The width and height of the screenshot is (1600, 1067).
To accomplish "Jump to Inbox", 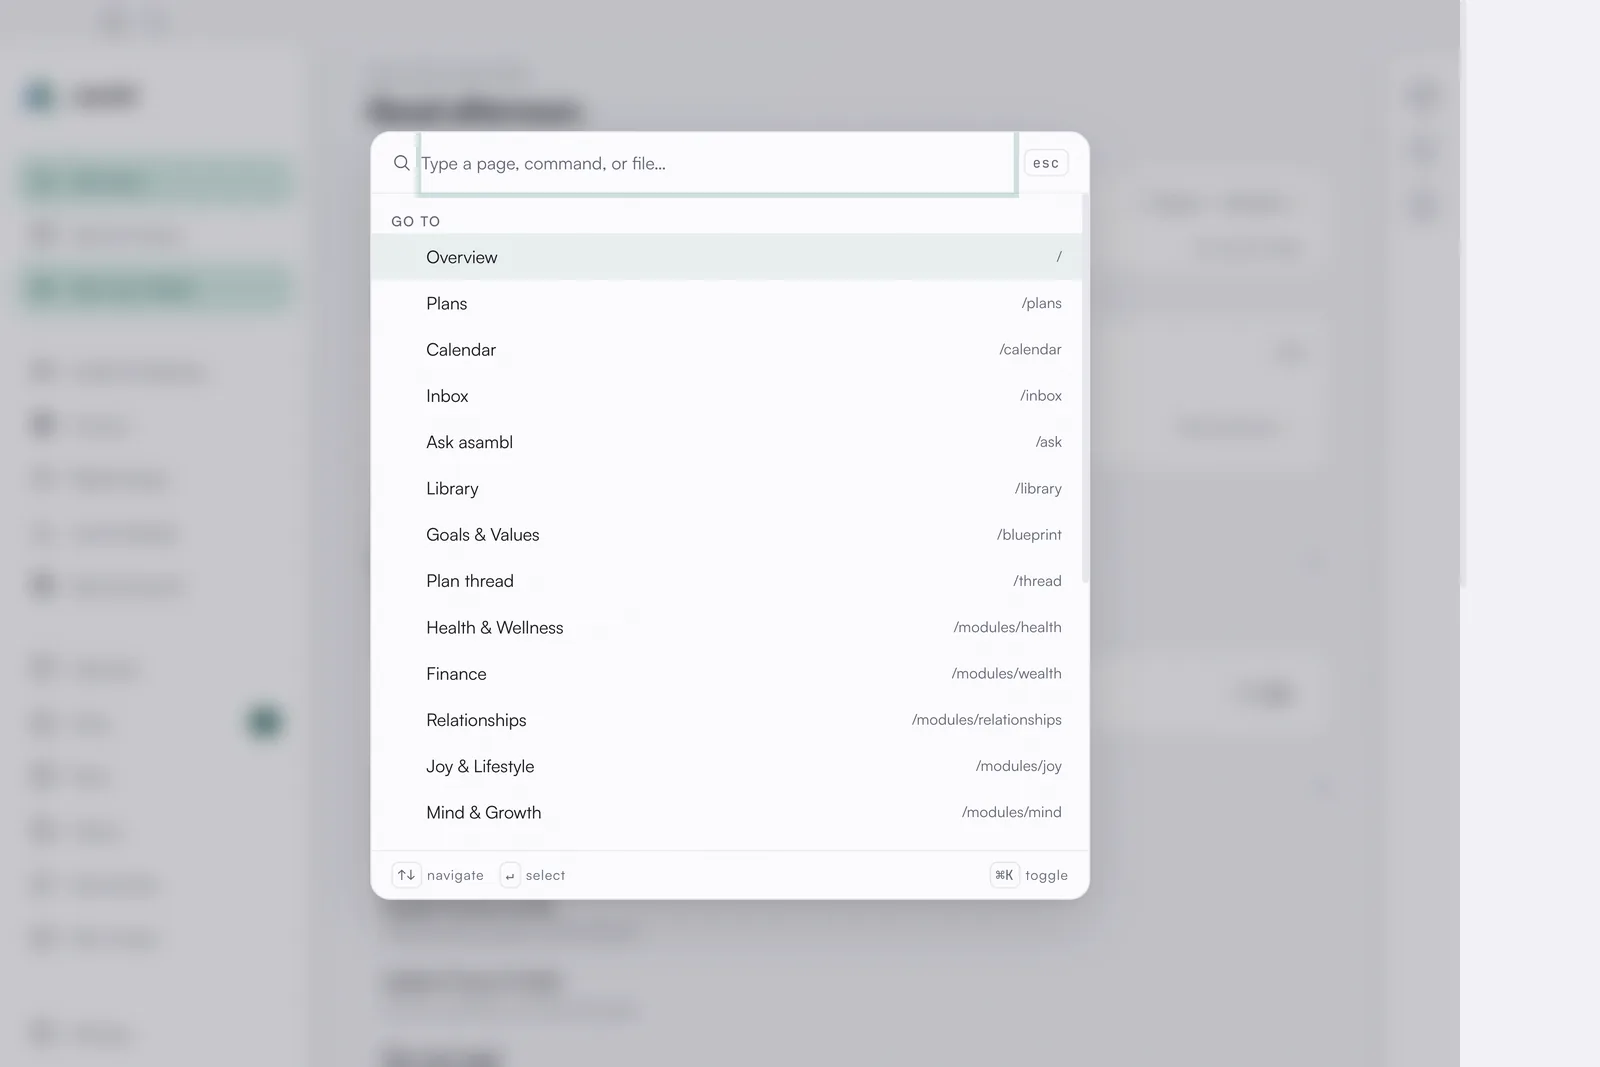I will [x=726, y=396].
